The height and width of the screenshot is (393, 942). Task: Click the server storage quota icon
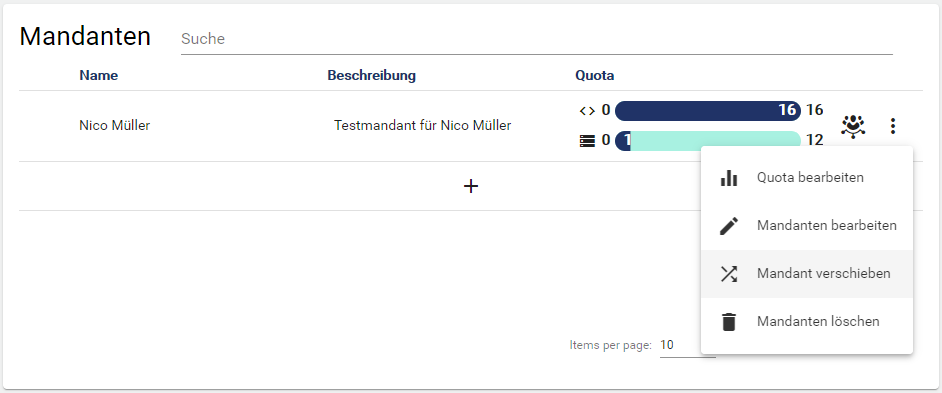click(587, 141)
